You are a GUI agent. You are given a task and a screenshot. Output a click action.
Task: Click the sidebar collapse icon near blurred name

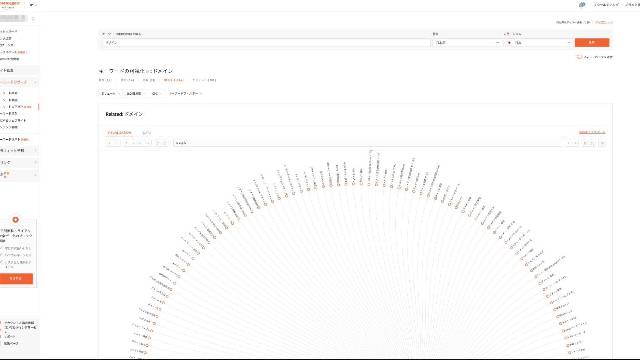tap(33, 19)
